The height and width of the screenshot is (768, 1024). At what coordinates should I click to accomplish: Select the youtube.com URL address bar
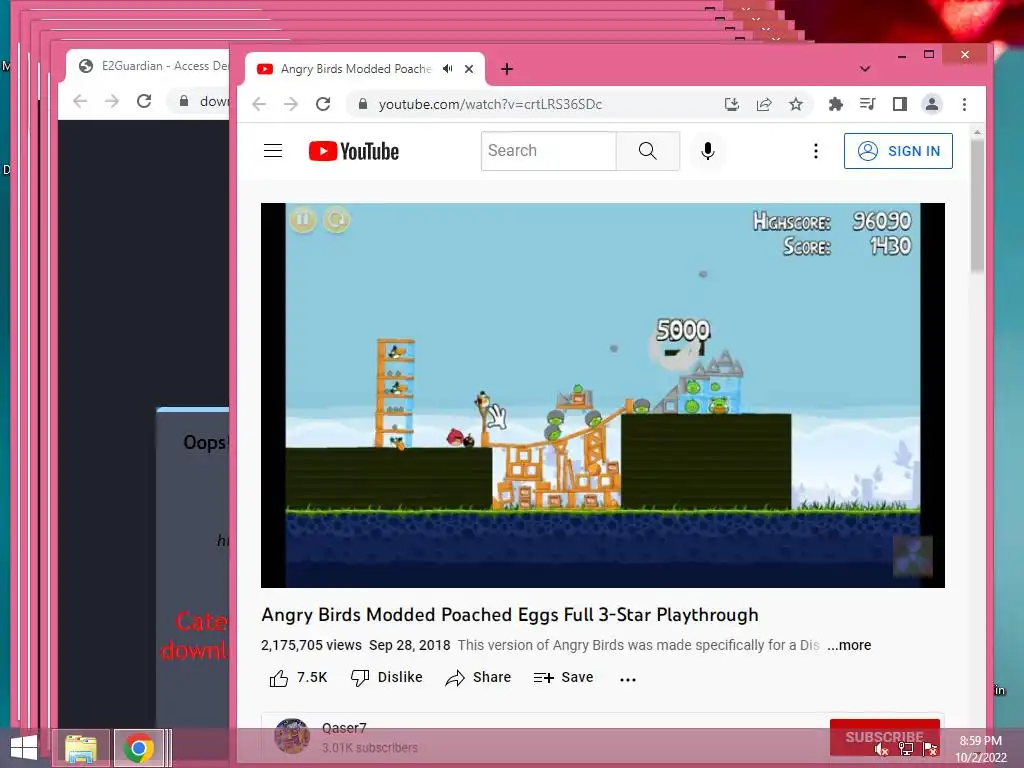click(490, 104)
